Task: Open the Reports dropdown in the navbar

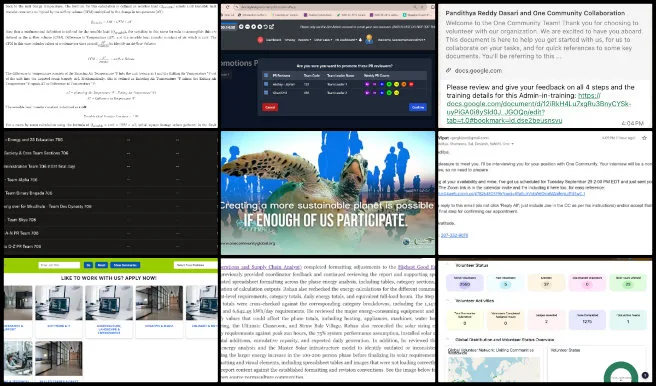Action: pyautogui.click(x=304, y=40)
